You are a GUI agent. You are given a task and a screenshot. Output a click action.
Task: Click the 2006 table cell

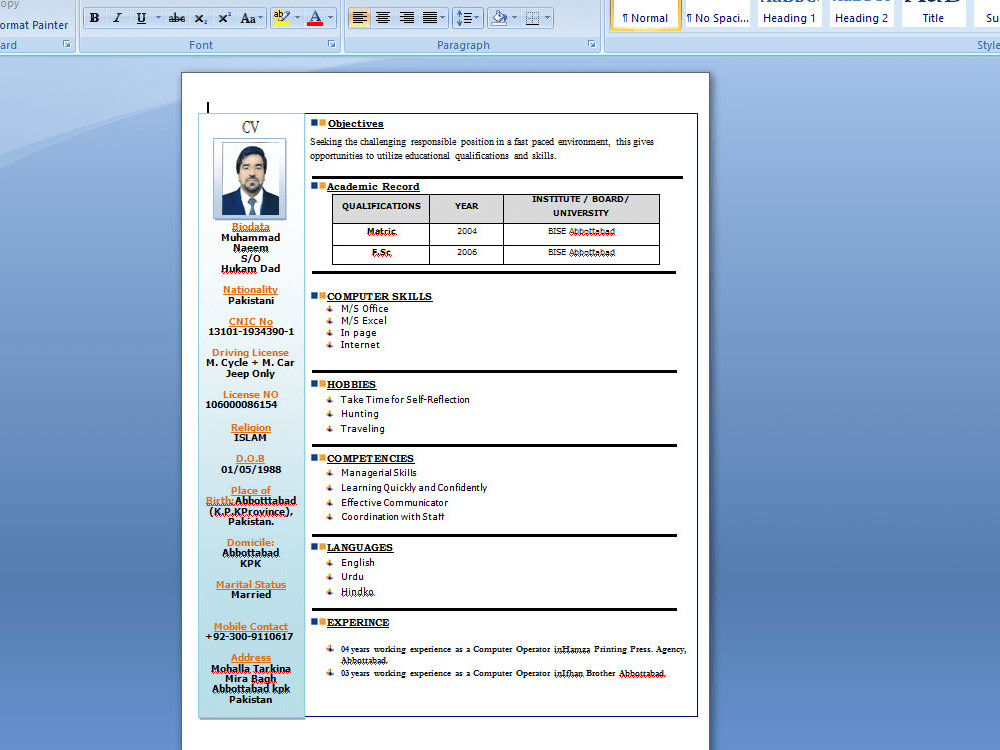click(466, 254)
